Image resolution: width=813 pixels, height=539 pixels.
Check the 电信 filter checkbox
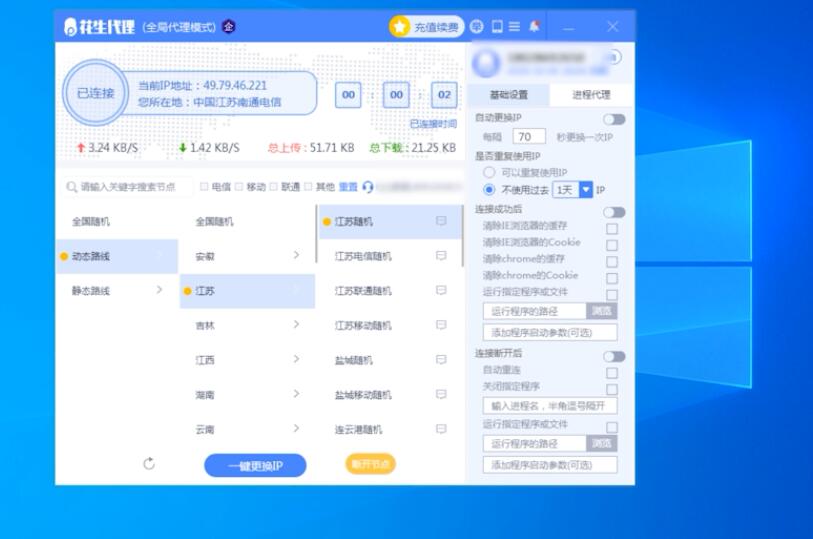pyautogui.click(x=204, y=187)
